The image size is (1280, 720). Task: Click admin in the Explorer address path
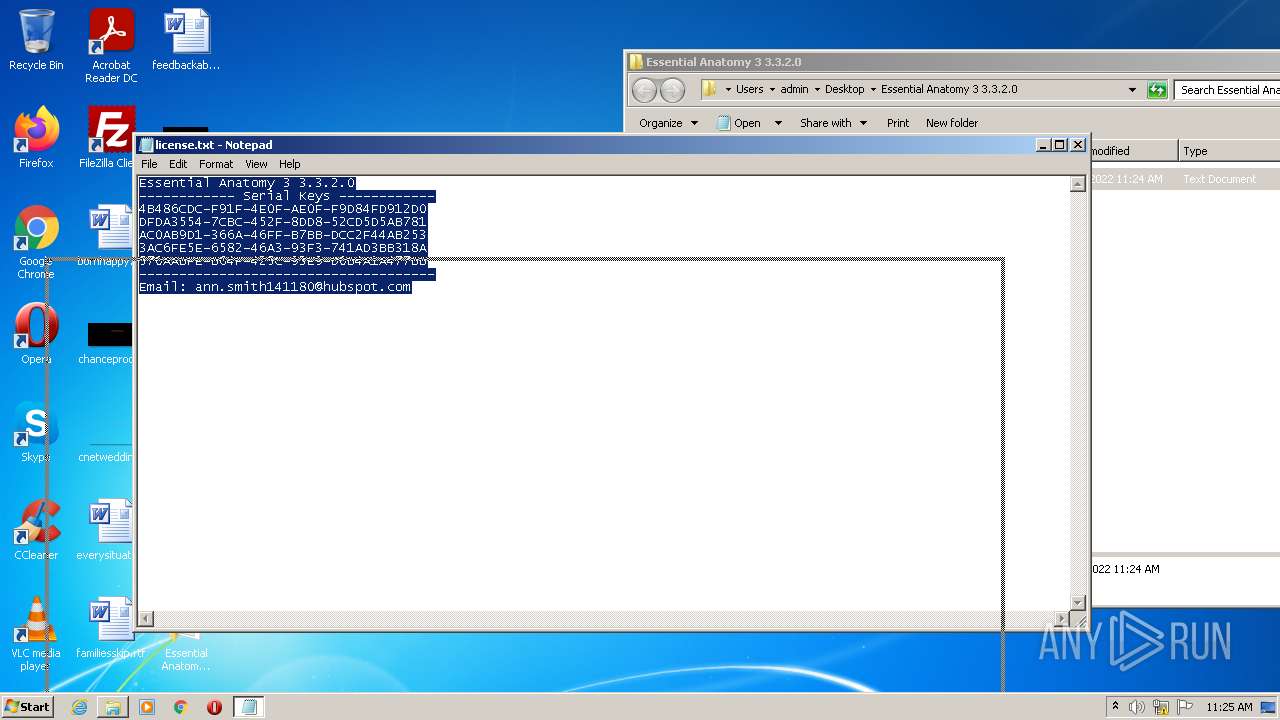click(x=794, y=89)
